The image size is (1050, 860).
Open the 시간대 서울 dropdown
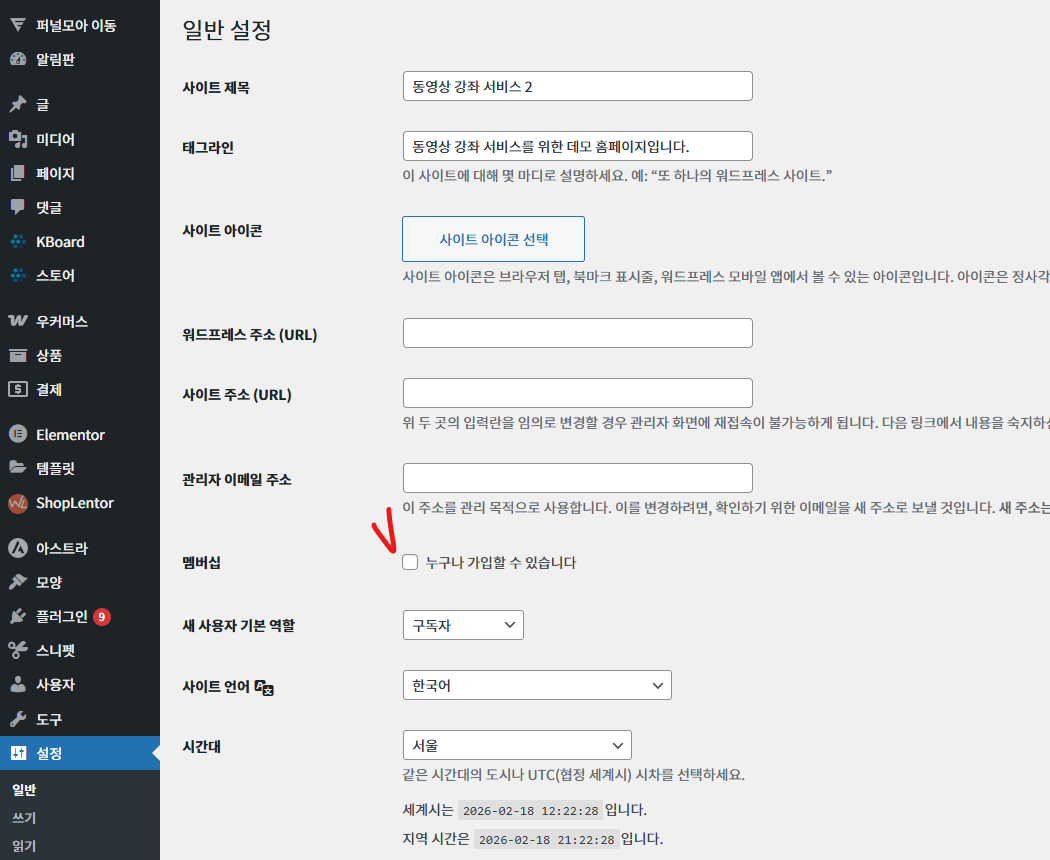(517, 745)
